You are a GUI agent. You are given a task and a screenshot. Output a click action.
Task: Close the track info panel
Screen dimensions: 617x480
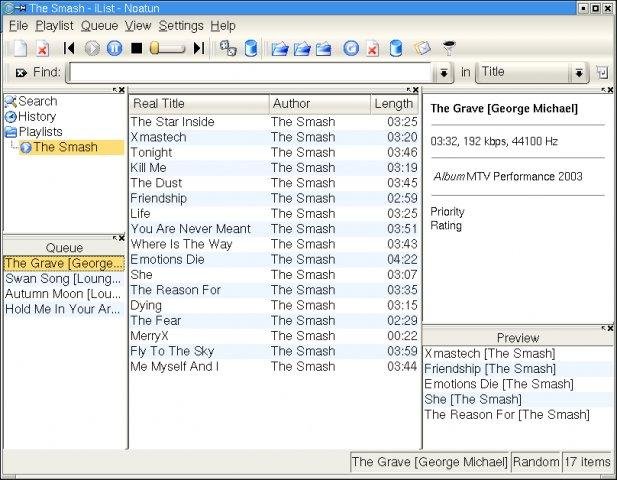point(610,90)
